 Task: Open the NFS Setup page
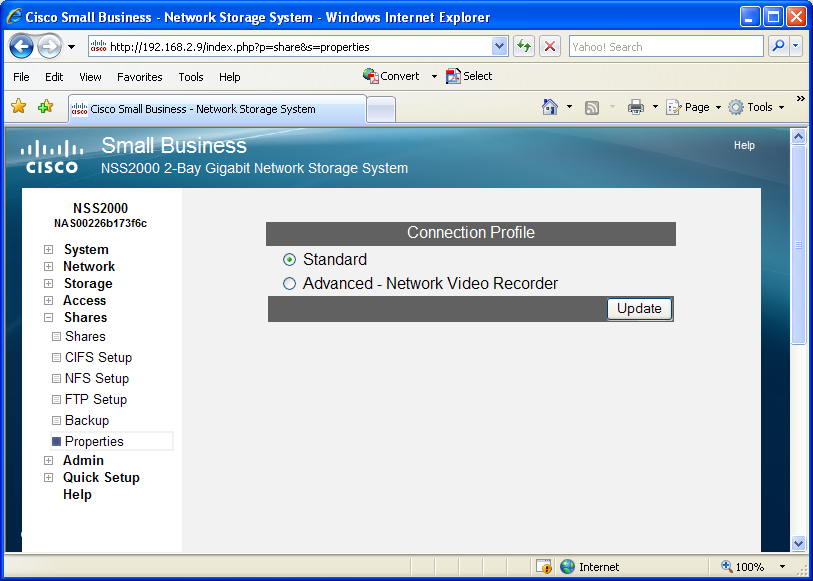[x=97, y=379]
